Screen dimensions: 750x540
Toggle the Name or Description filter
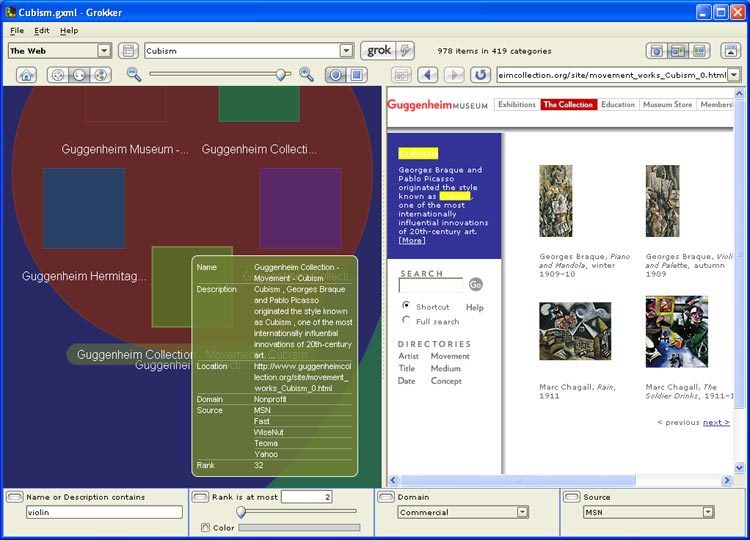tap(15, 497)
